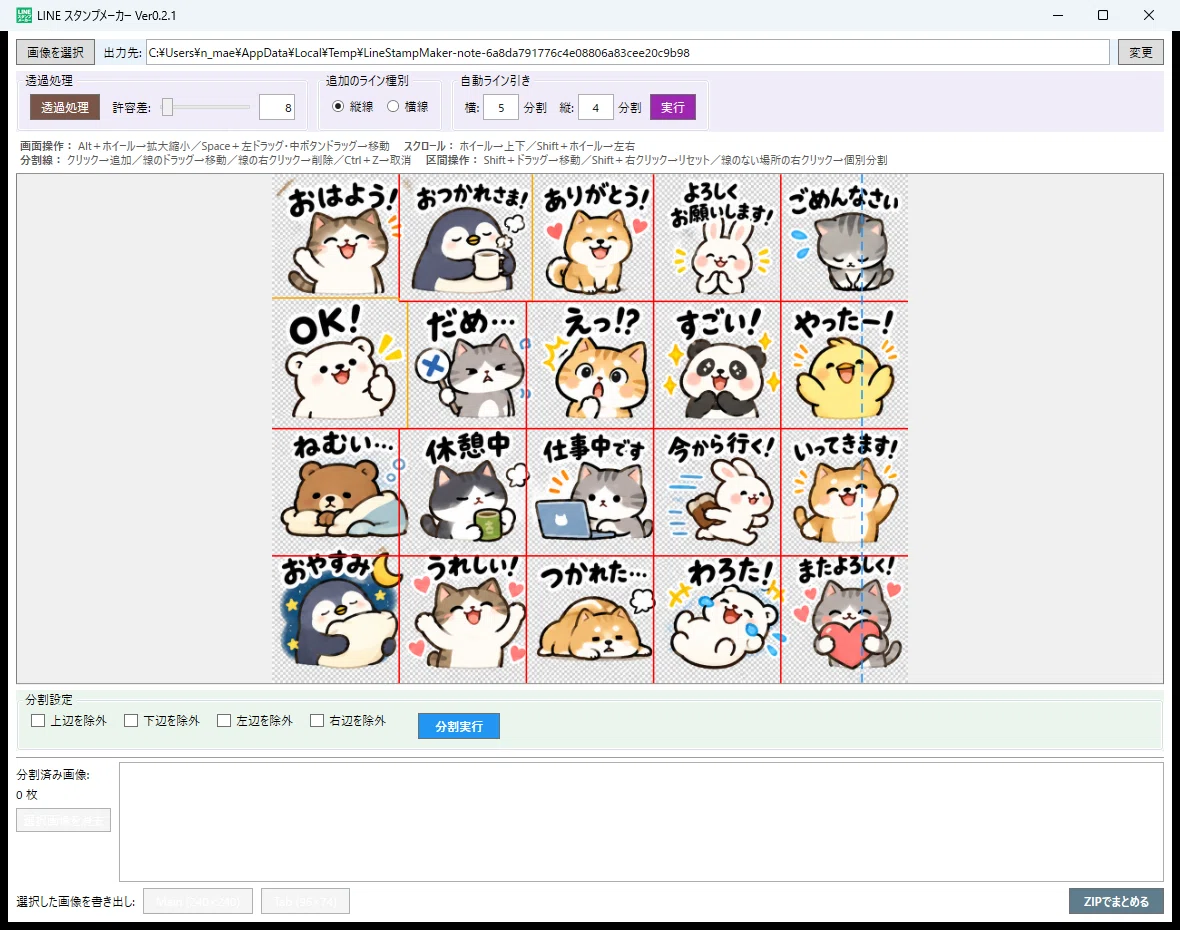Viewport: 1180px width, 930px height.
Task: Click the おはよう cat sticker
Action: click(336, 238)
